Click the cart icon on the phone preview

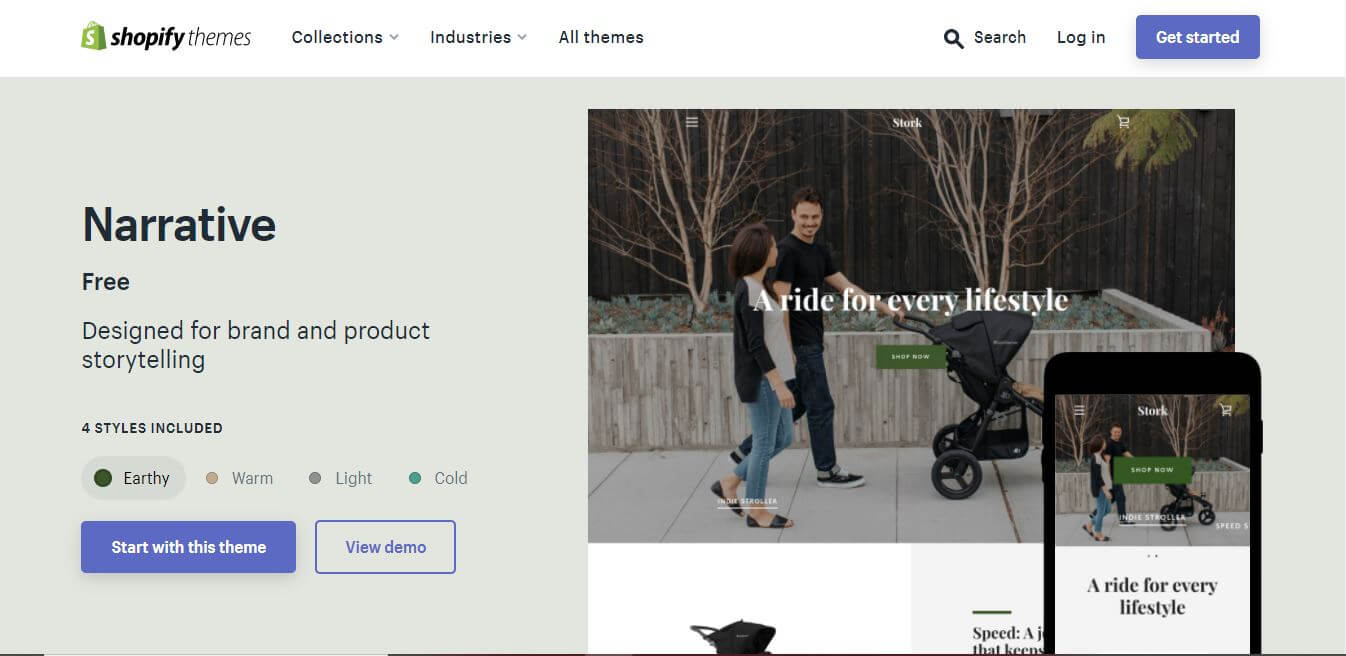pyautogui.click(x=1225, y=410)
